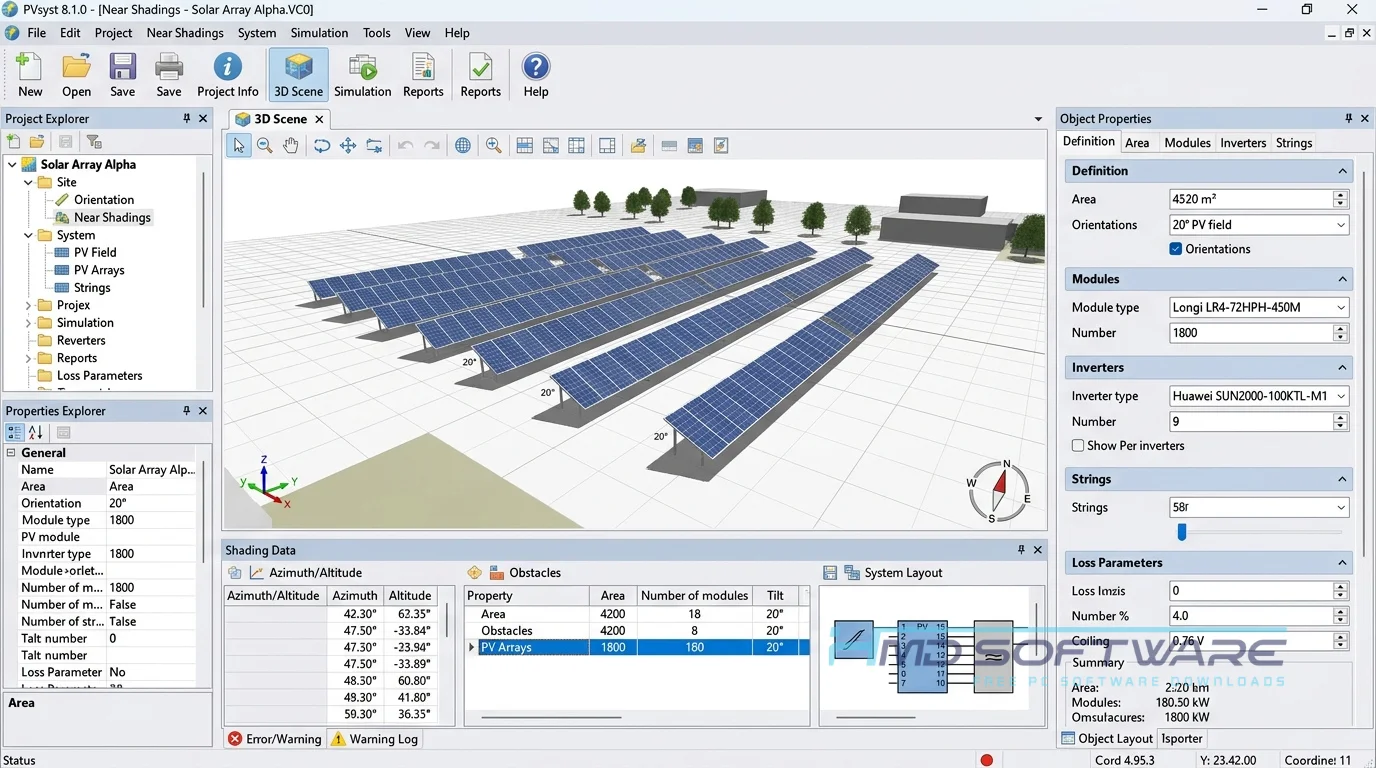Click the undo arrow in 3D Scene toolbar
Screen dimensions: 1376x768
pyautogui.click(x=405, y=145)
